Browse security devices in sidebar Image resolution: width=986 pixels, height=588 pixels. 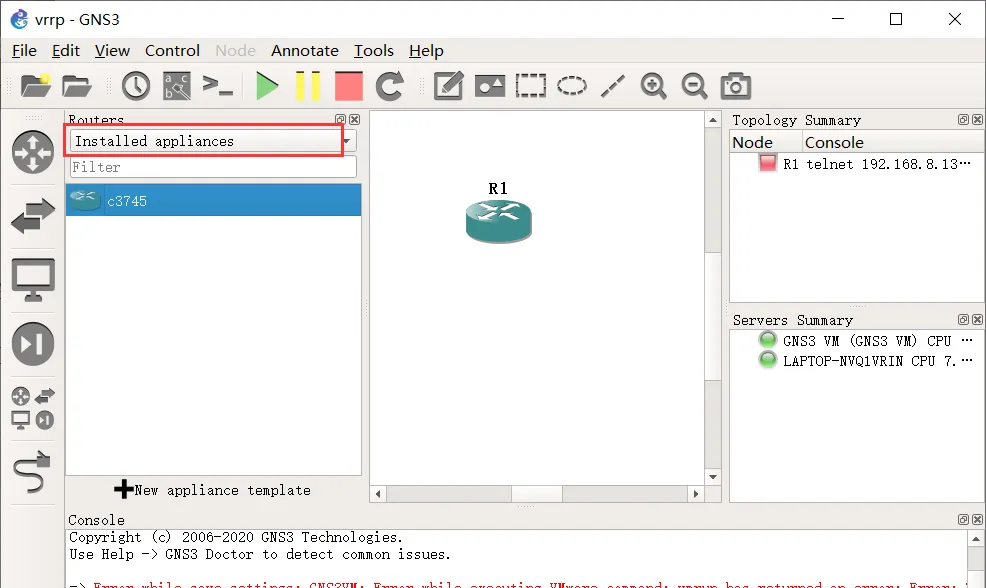(x=33, y=344)
